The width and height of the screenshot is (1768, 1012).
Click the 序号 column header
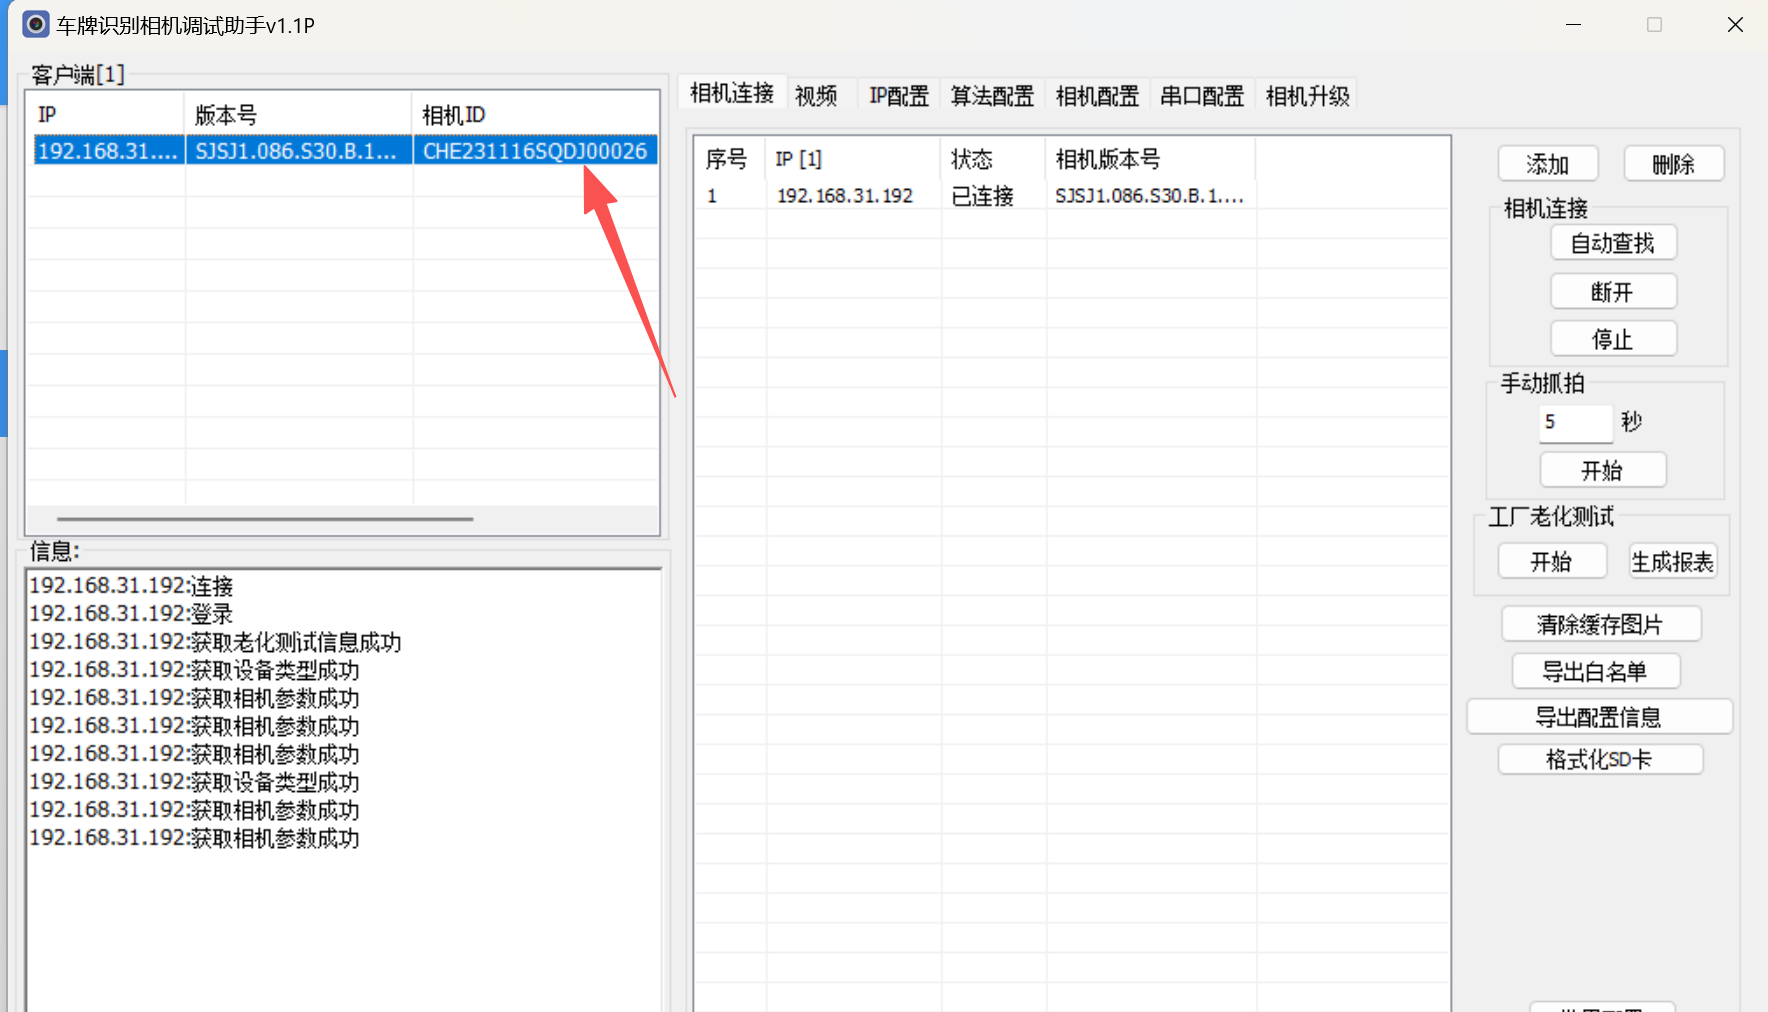[x=730, y=159]
